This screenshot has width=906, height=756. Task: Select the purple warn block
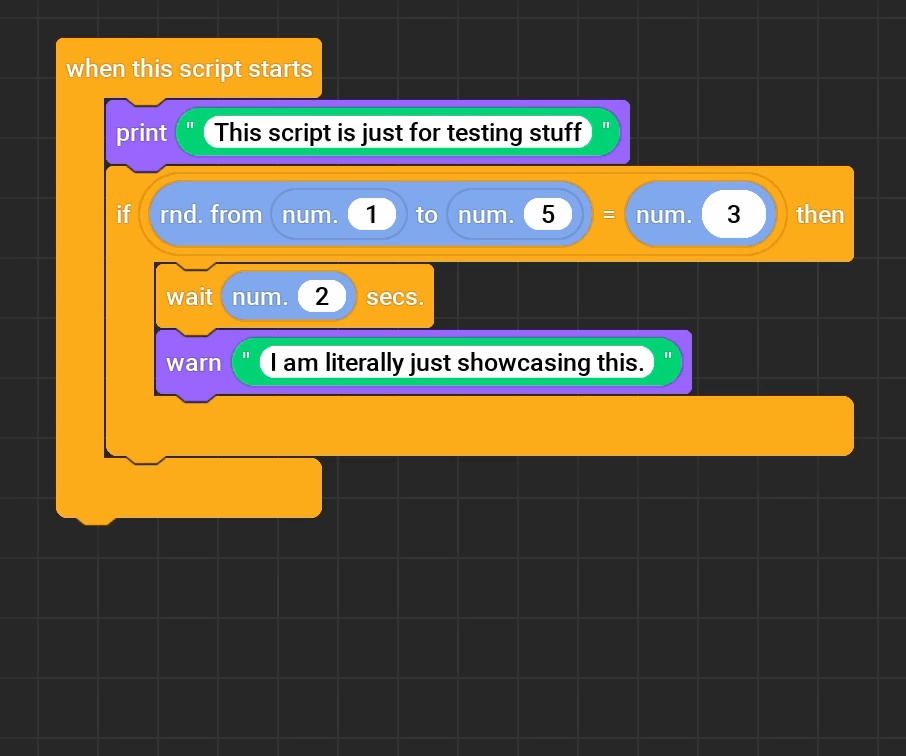193,362
